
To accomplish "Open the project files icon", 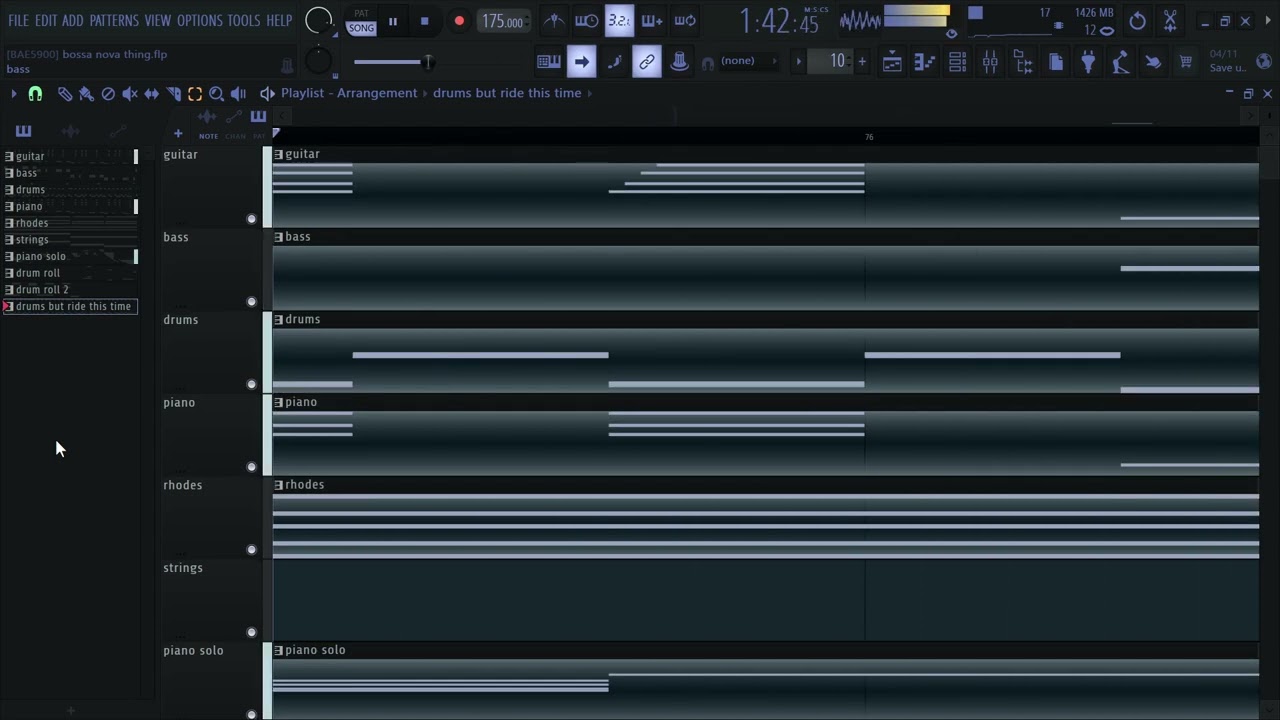I will tap(1056, 62).
